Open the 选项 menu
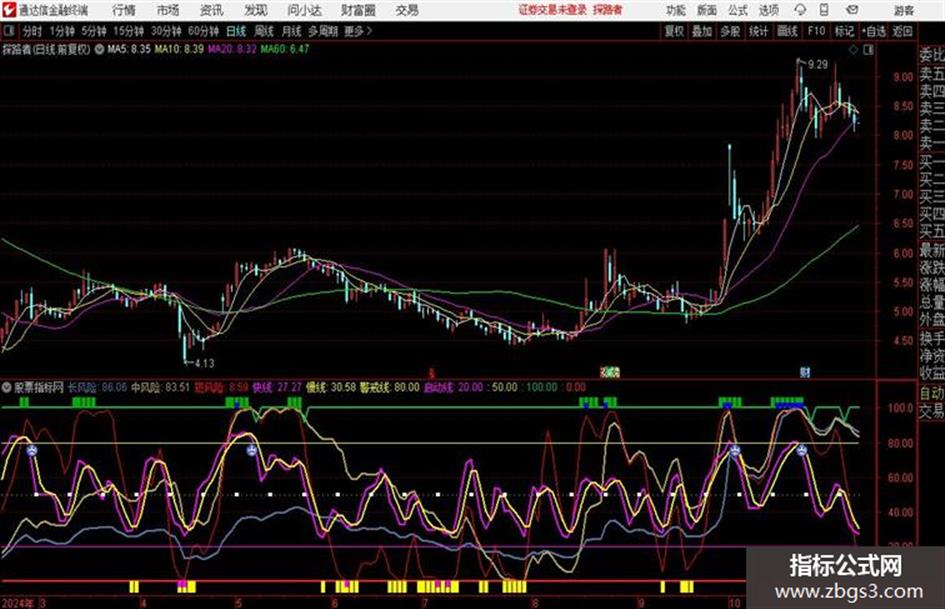The image size is (945, 609). coord(768,10)
